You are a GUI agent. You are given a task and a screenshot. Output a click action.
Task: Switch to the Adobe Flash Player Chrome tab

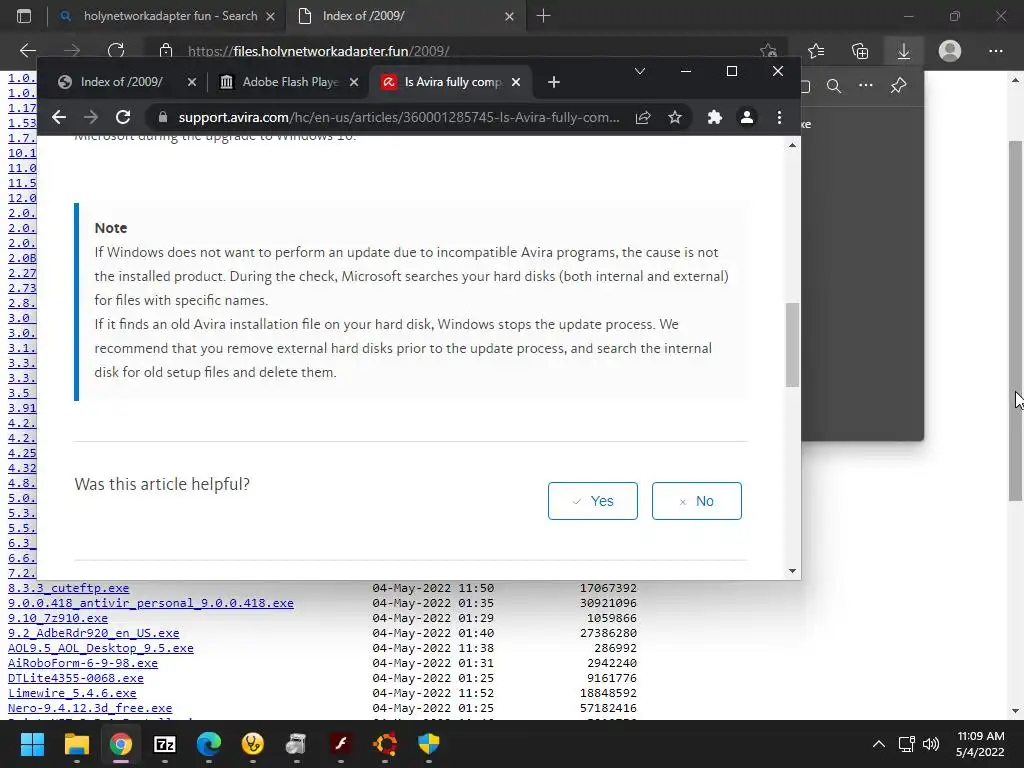click(289, 82)
